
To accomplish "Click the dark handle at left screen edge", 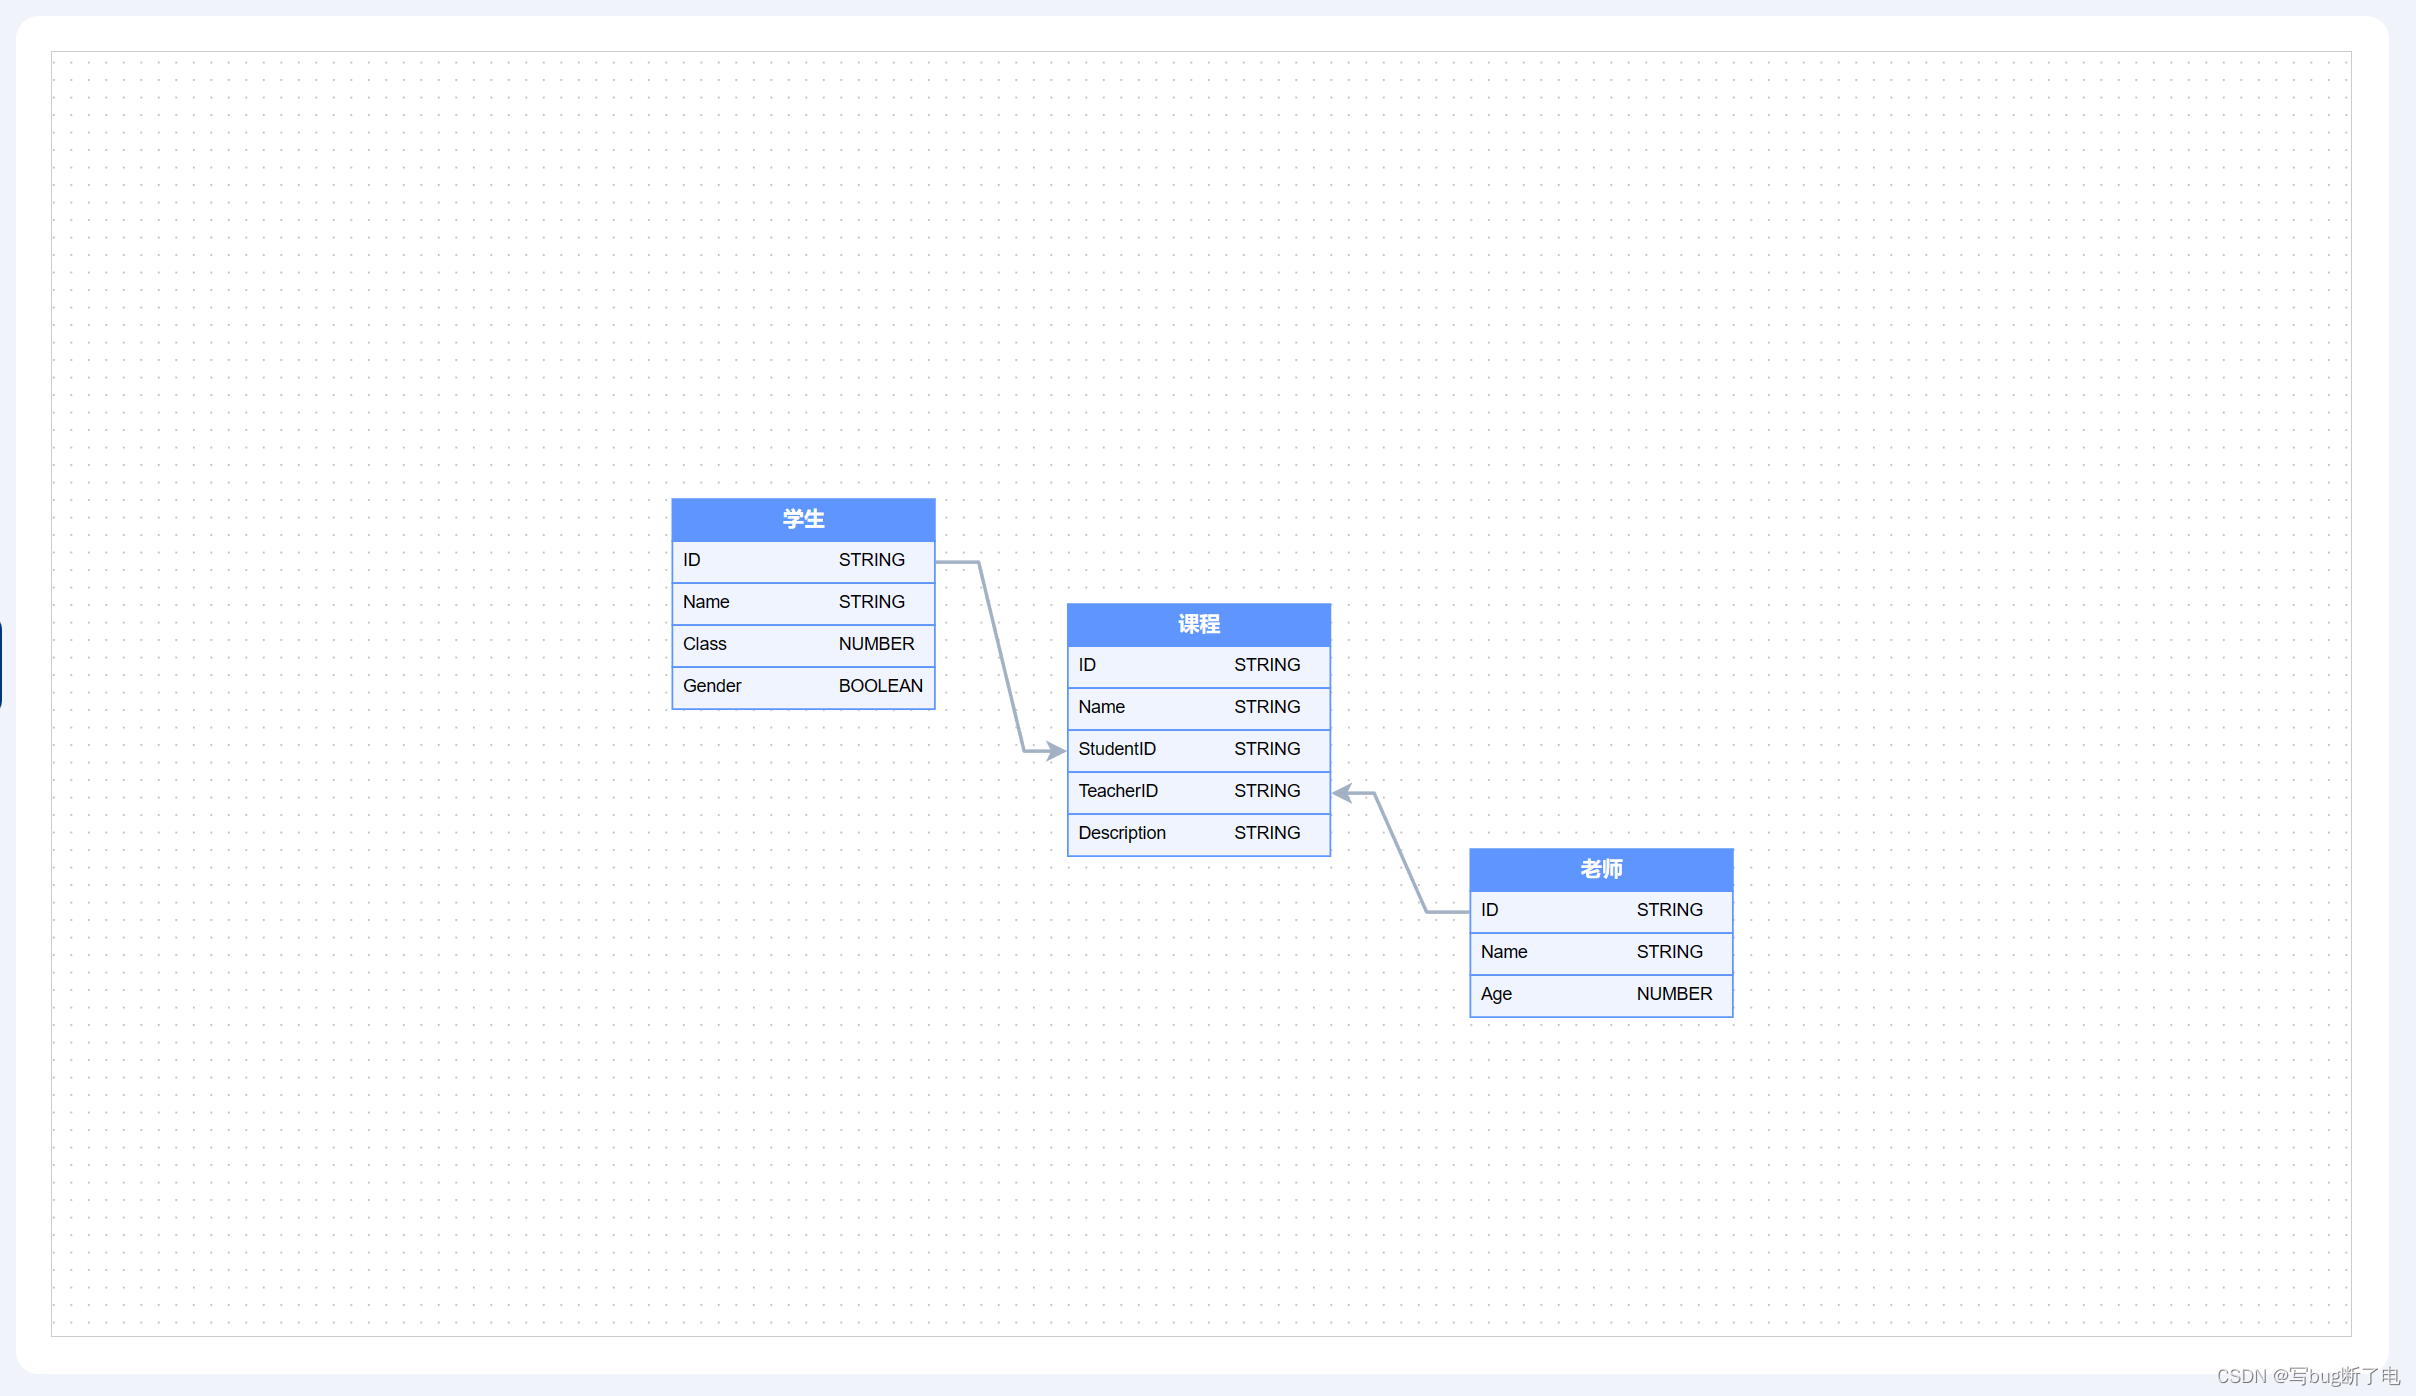I will click(2, 665).
